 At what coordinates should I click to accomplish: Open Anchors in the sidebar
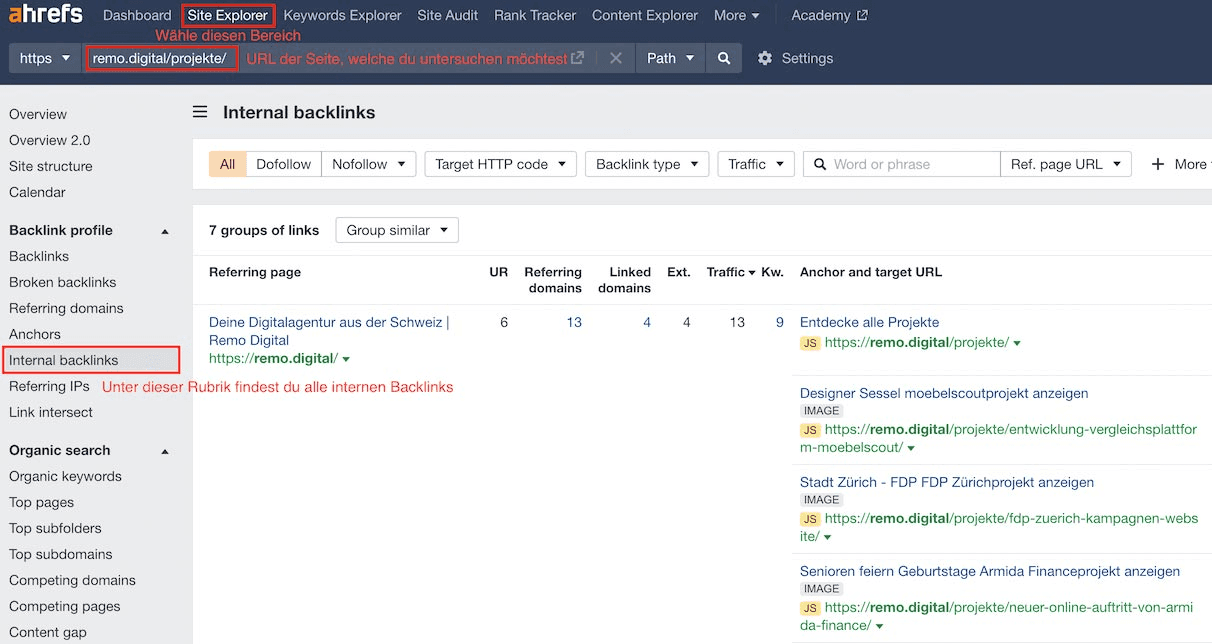coord(35,334)
